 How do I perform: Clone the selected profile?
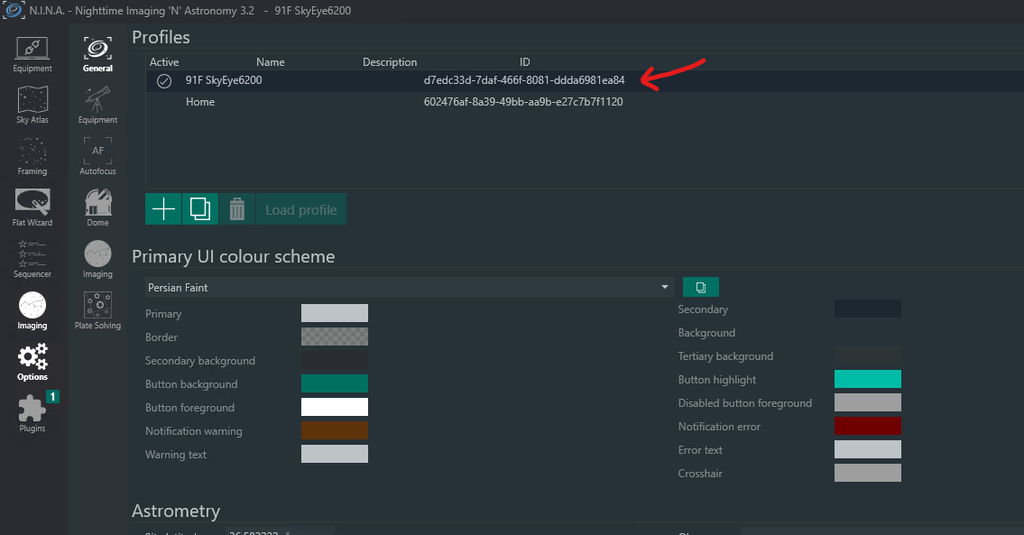tap(200, 209)
